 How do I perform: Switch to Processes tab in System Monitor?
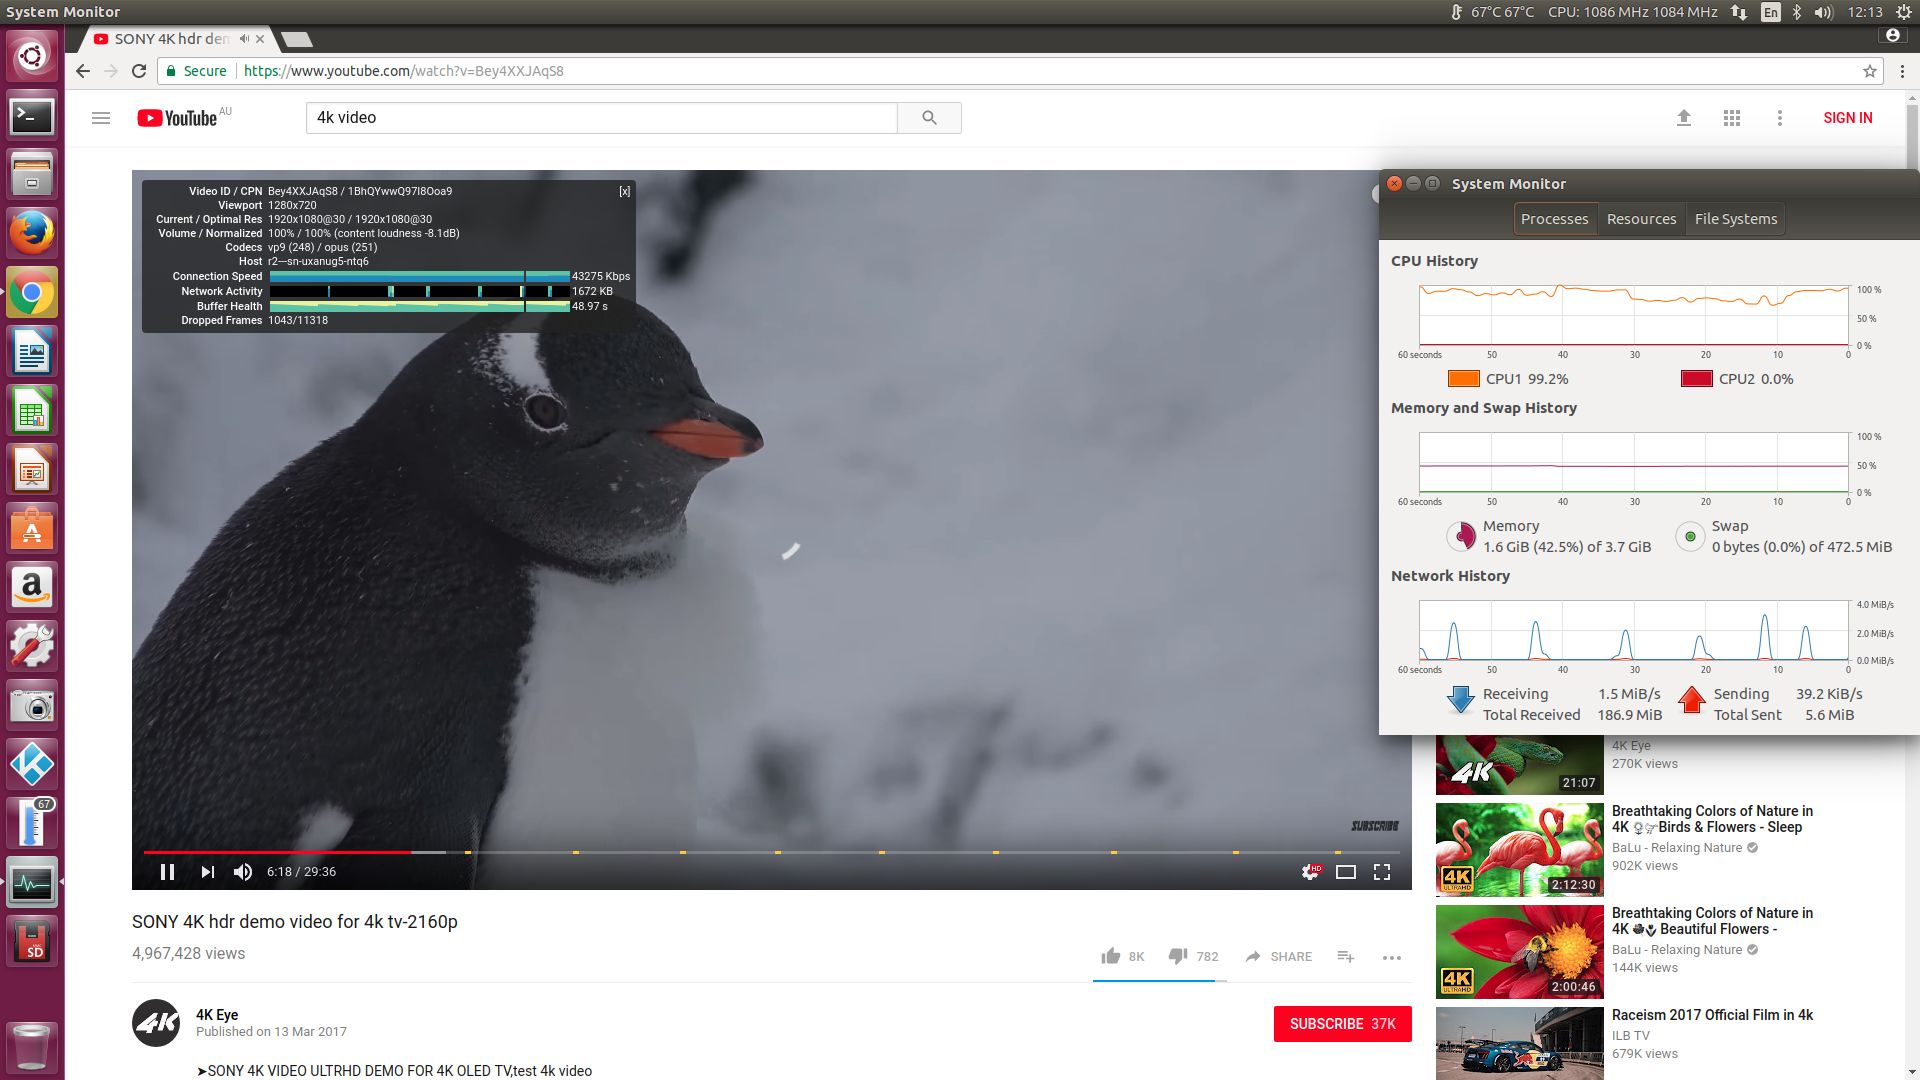click(x=1554, y=219)
